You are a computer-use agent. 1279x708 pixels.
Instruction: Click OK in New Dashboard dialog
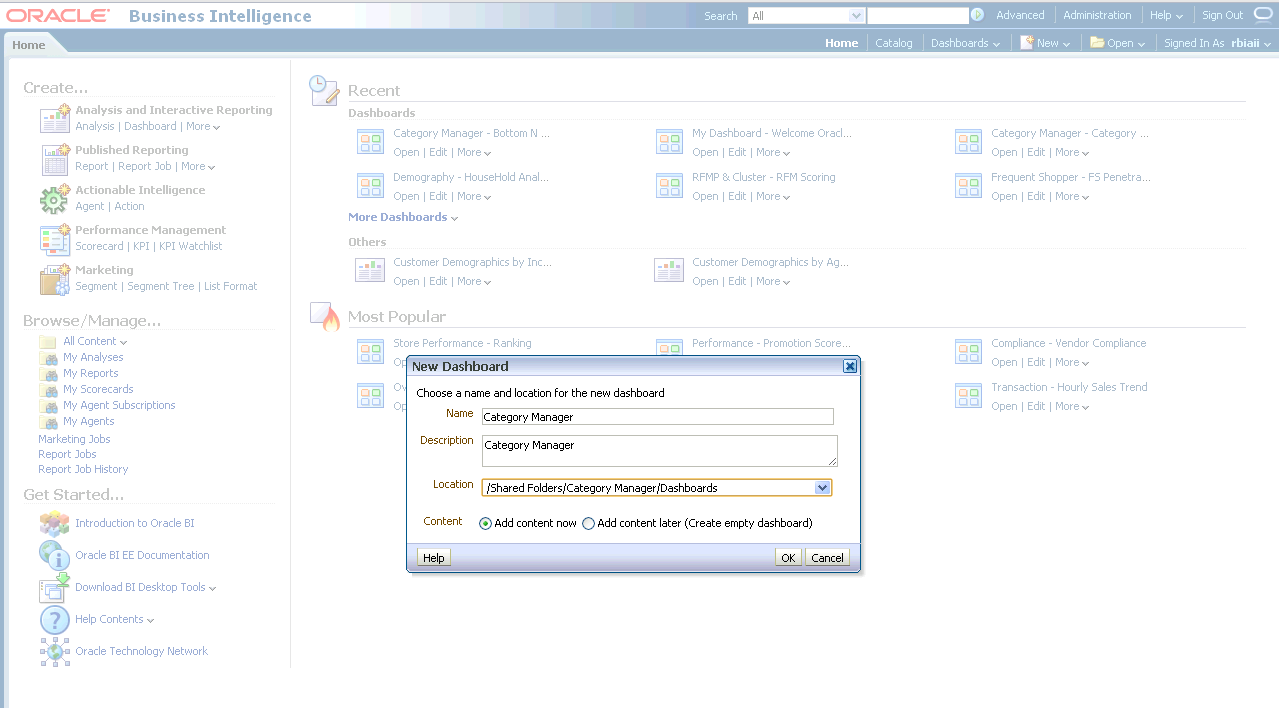(788, 558)
